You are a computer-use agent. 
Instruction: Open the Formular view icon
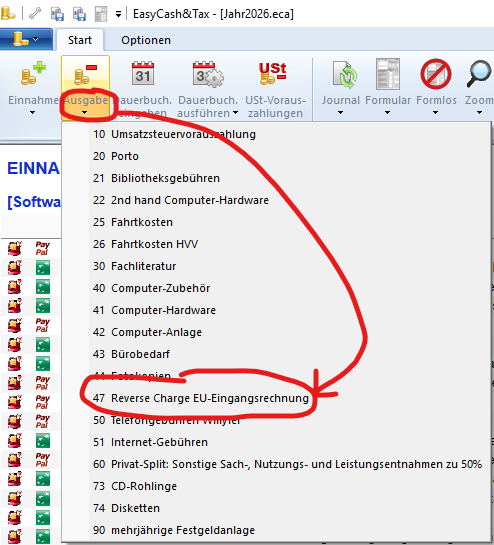[x=388, y=74]
